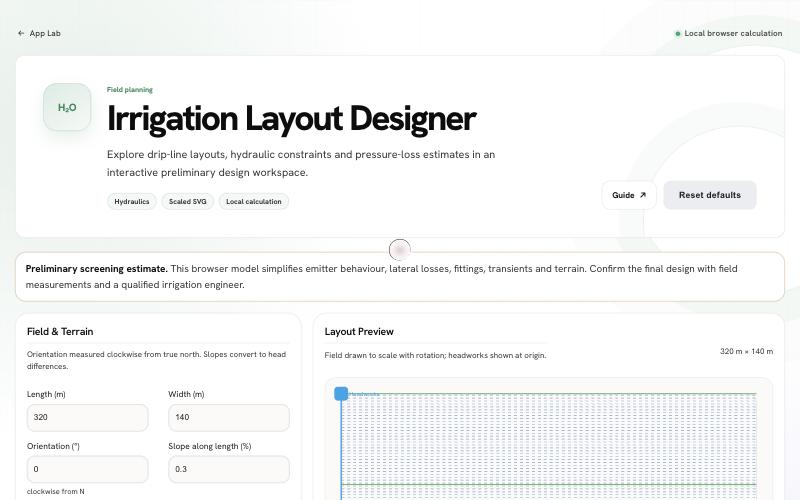Select the Local calculation tag chip
Image resolution: width=800 pixels, height=500 pixels.
click(x=254, y=202)
